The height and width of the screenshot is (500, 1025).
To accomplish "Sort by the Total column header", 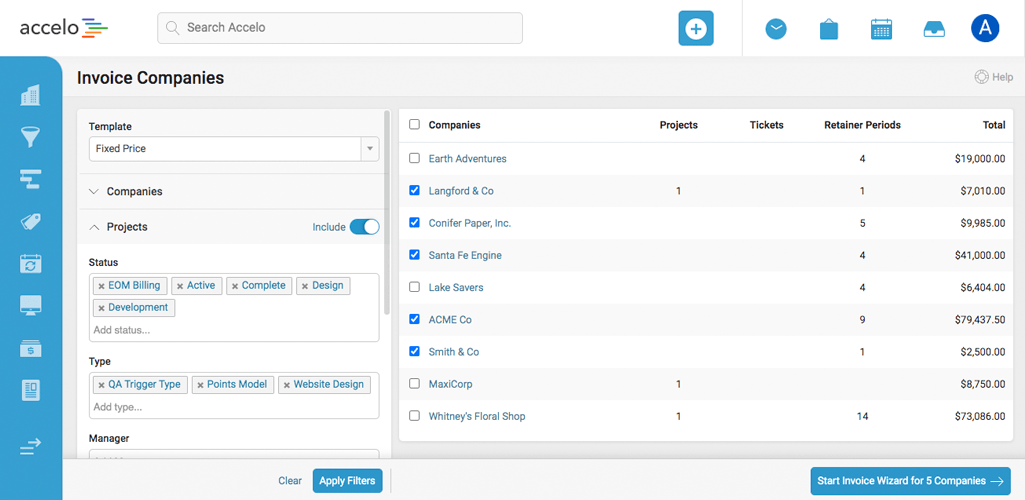I will (x=993, y=125).
